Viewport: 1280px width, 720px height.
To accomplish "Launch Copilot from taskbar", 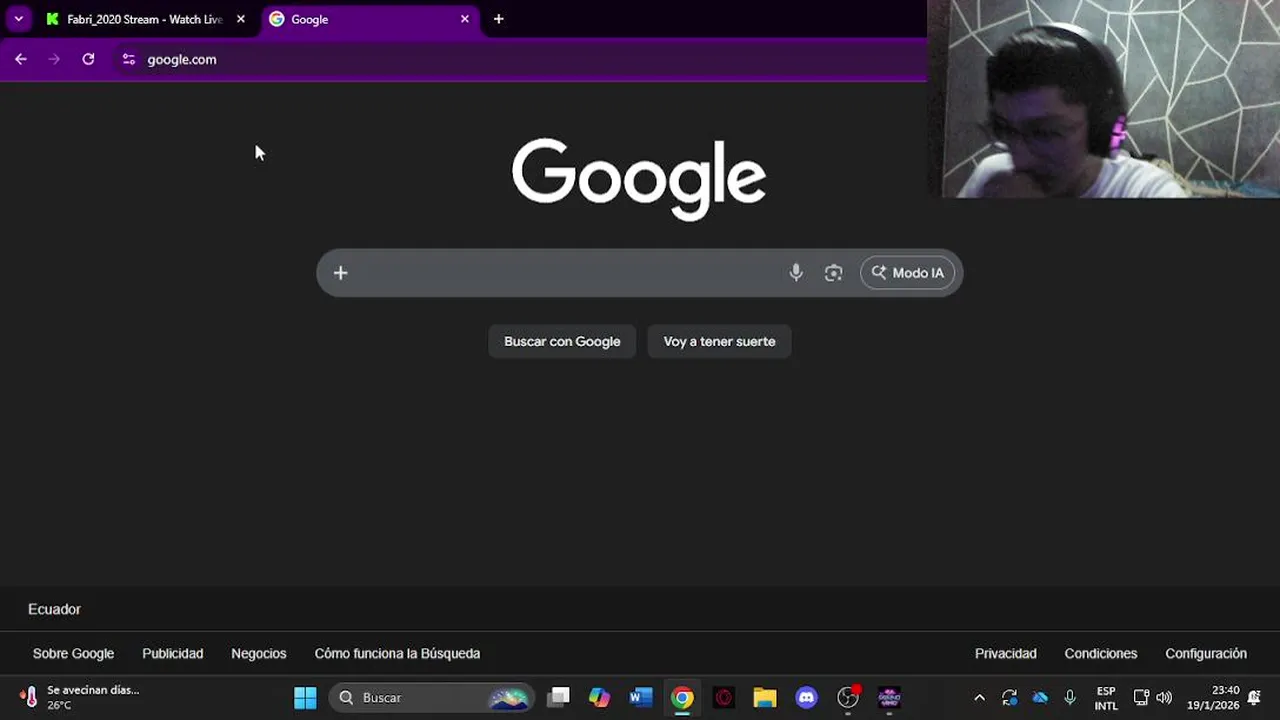I will click(599, 697).
